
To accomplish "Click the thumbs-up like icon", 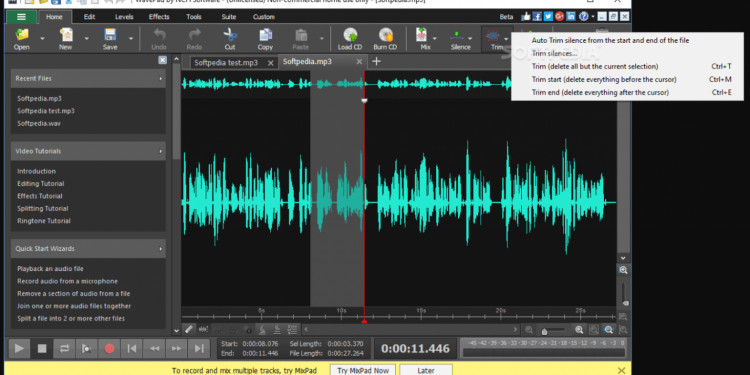I will [526, 16].
